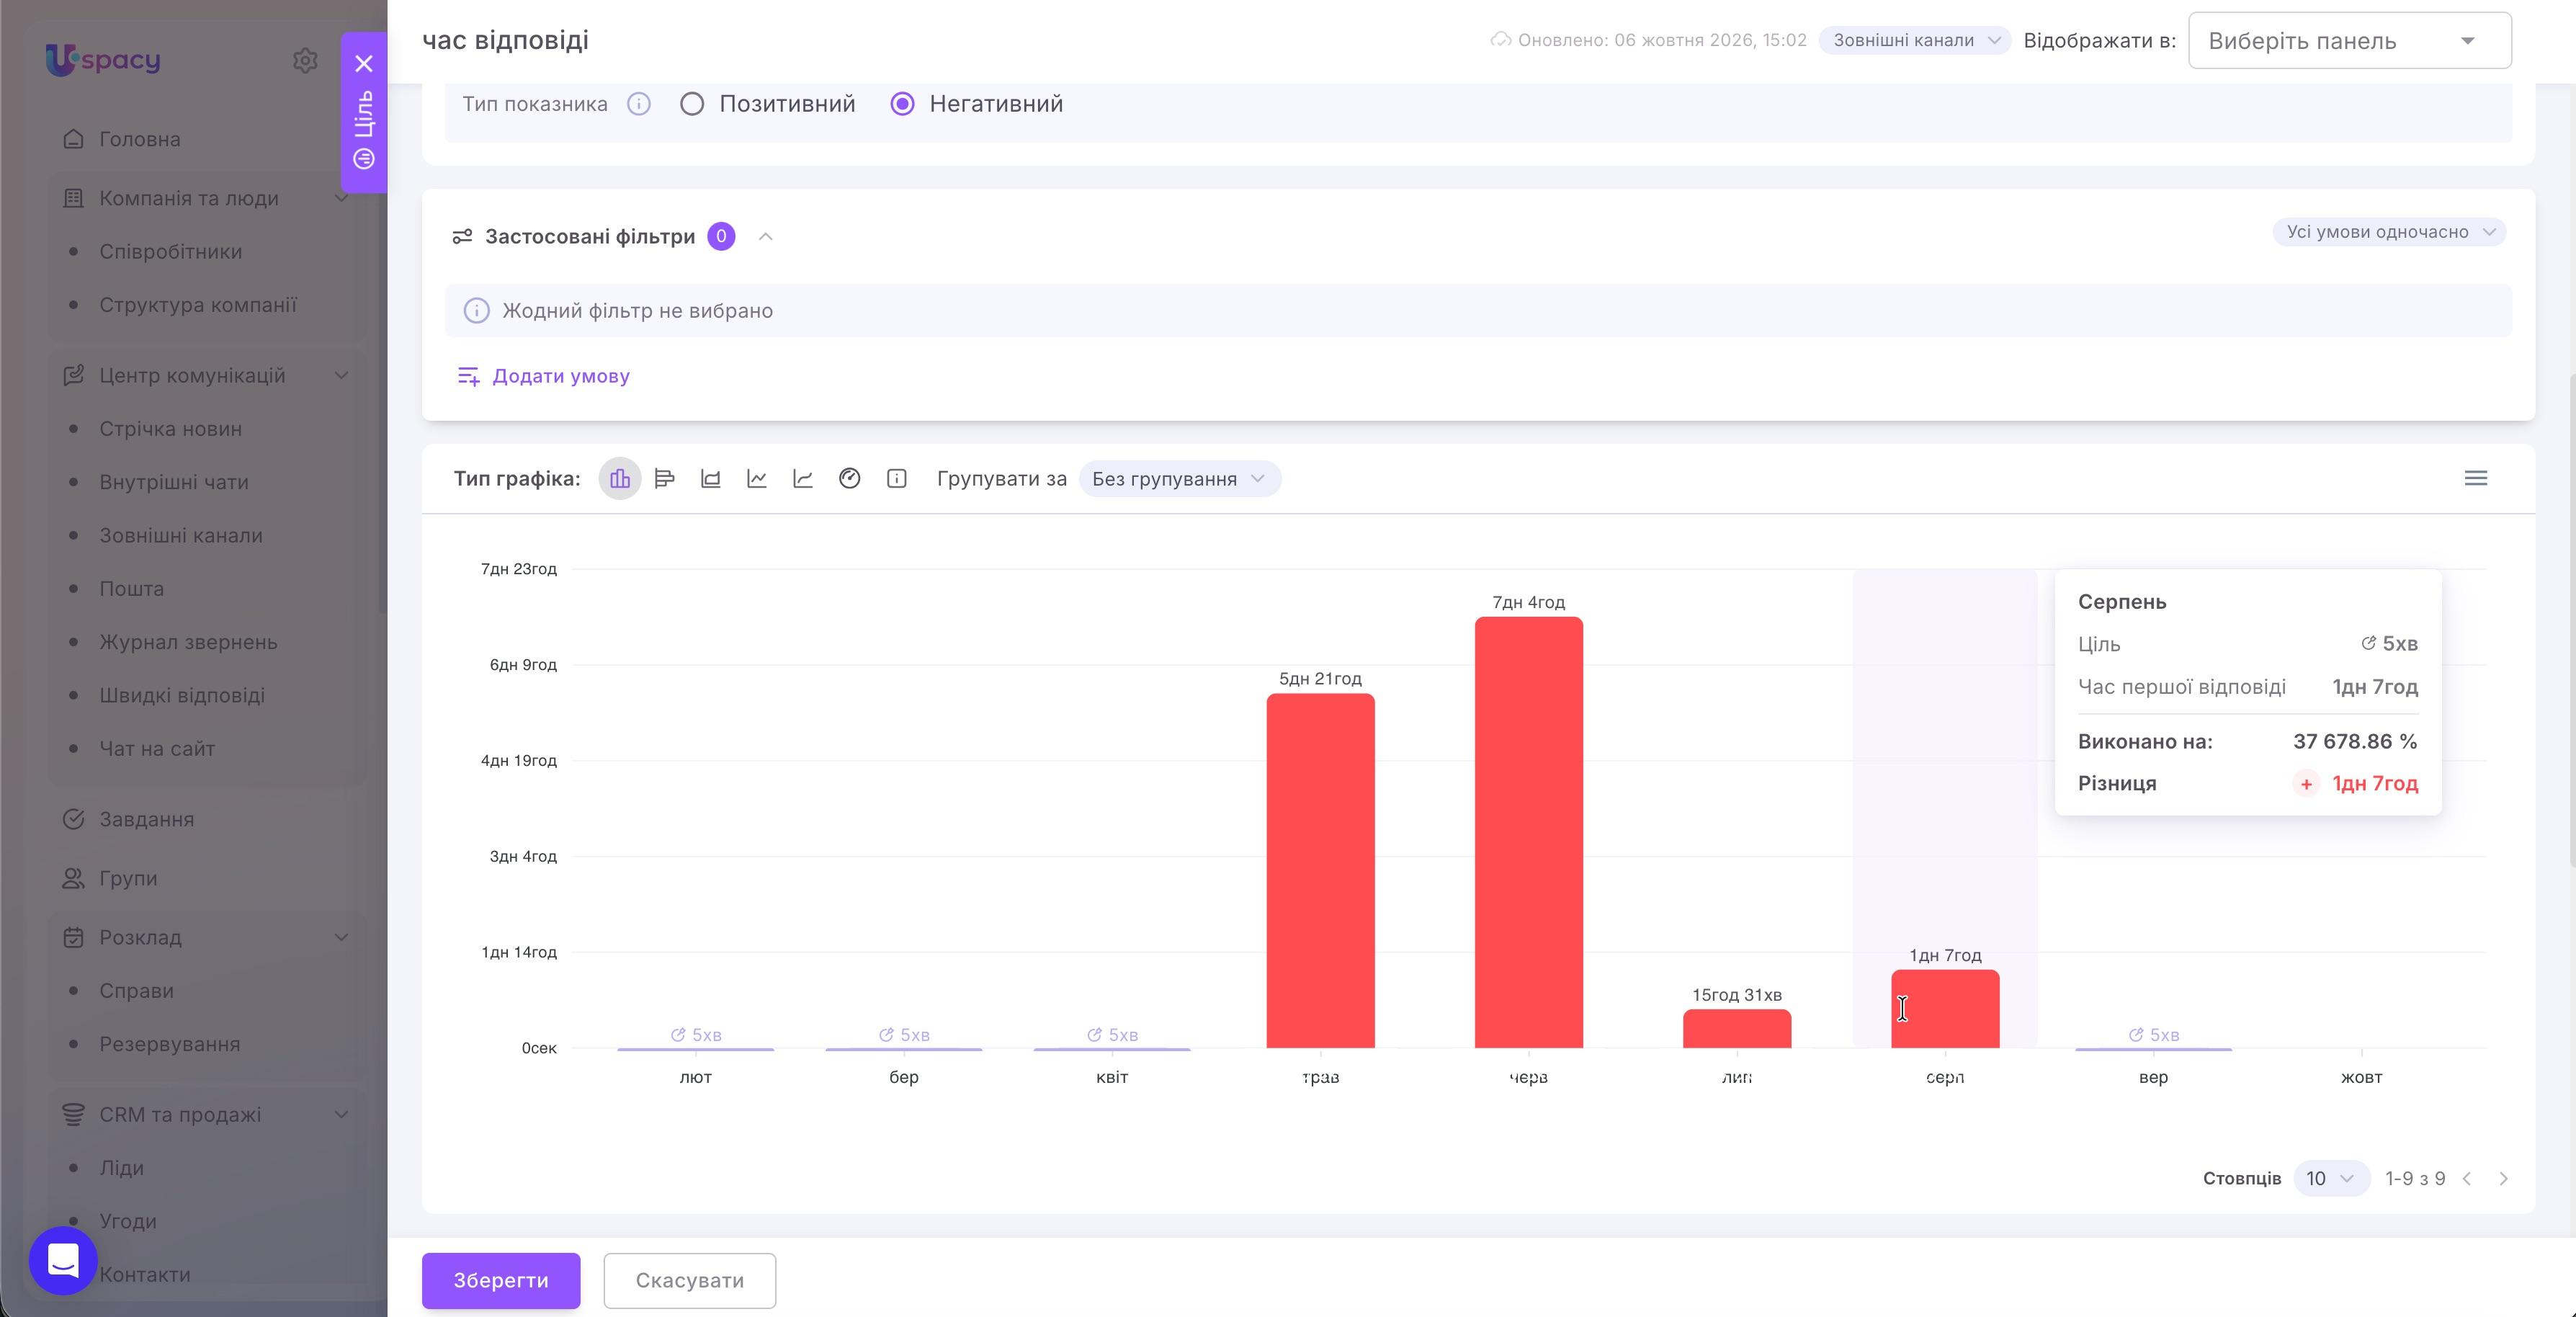Click the Додати умову link
The height and width of the screenshot is (1317, 2576).
(x=561, y=377)
